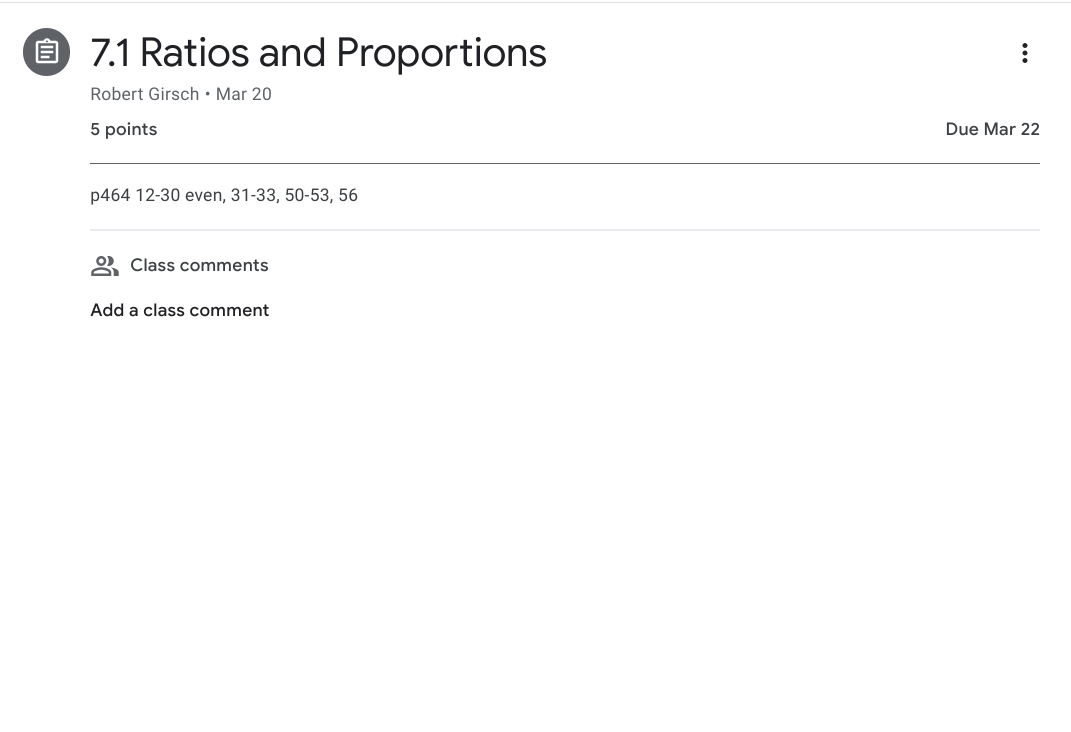Click the divider line above Class comments

click(564, 230)
